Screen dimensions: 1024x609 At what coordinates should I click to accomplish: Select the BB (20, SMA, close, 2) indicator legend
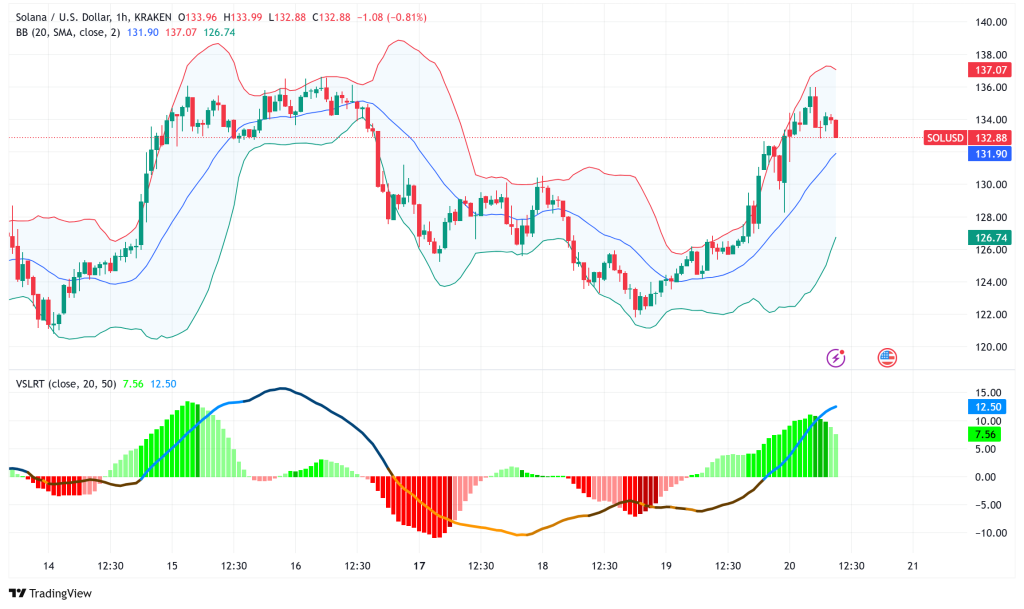(x=68, y=33)
